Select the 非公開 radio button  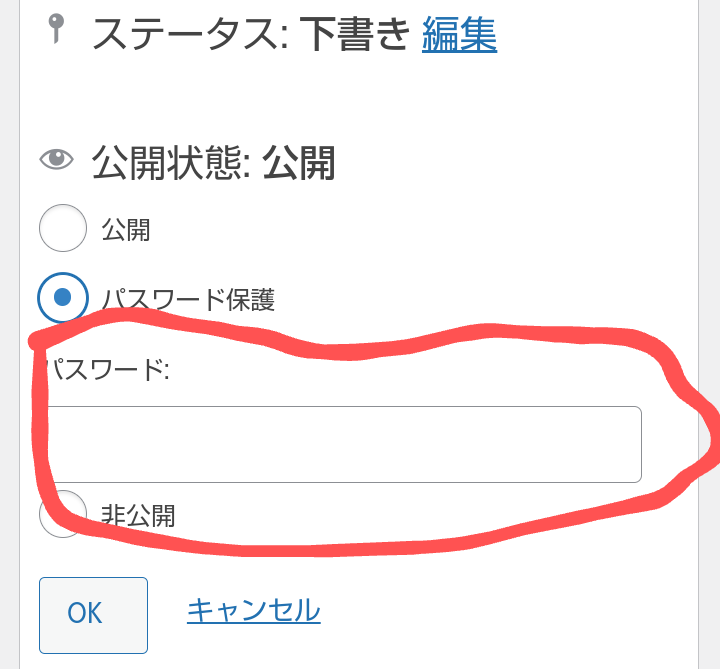tap(63, 514)
